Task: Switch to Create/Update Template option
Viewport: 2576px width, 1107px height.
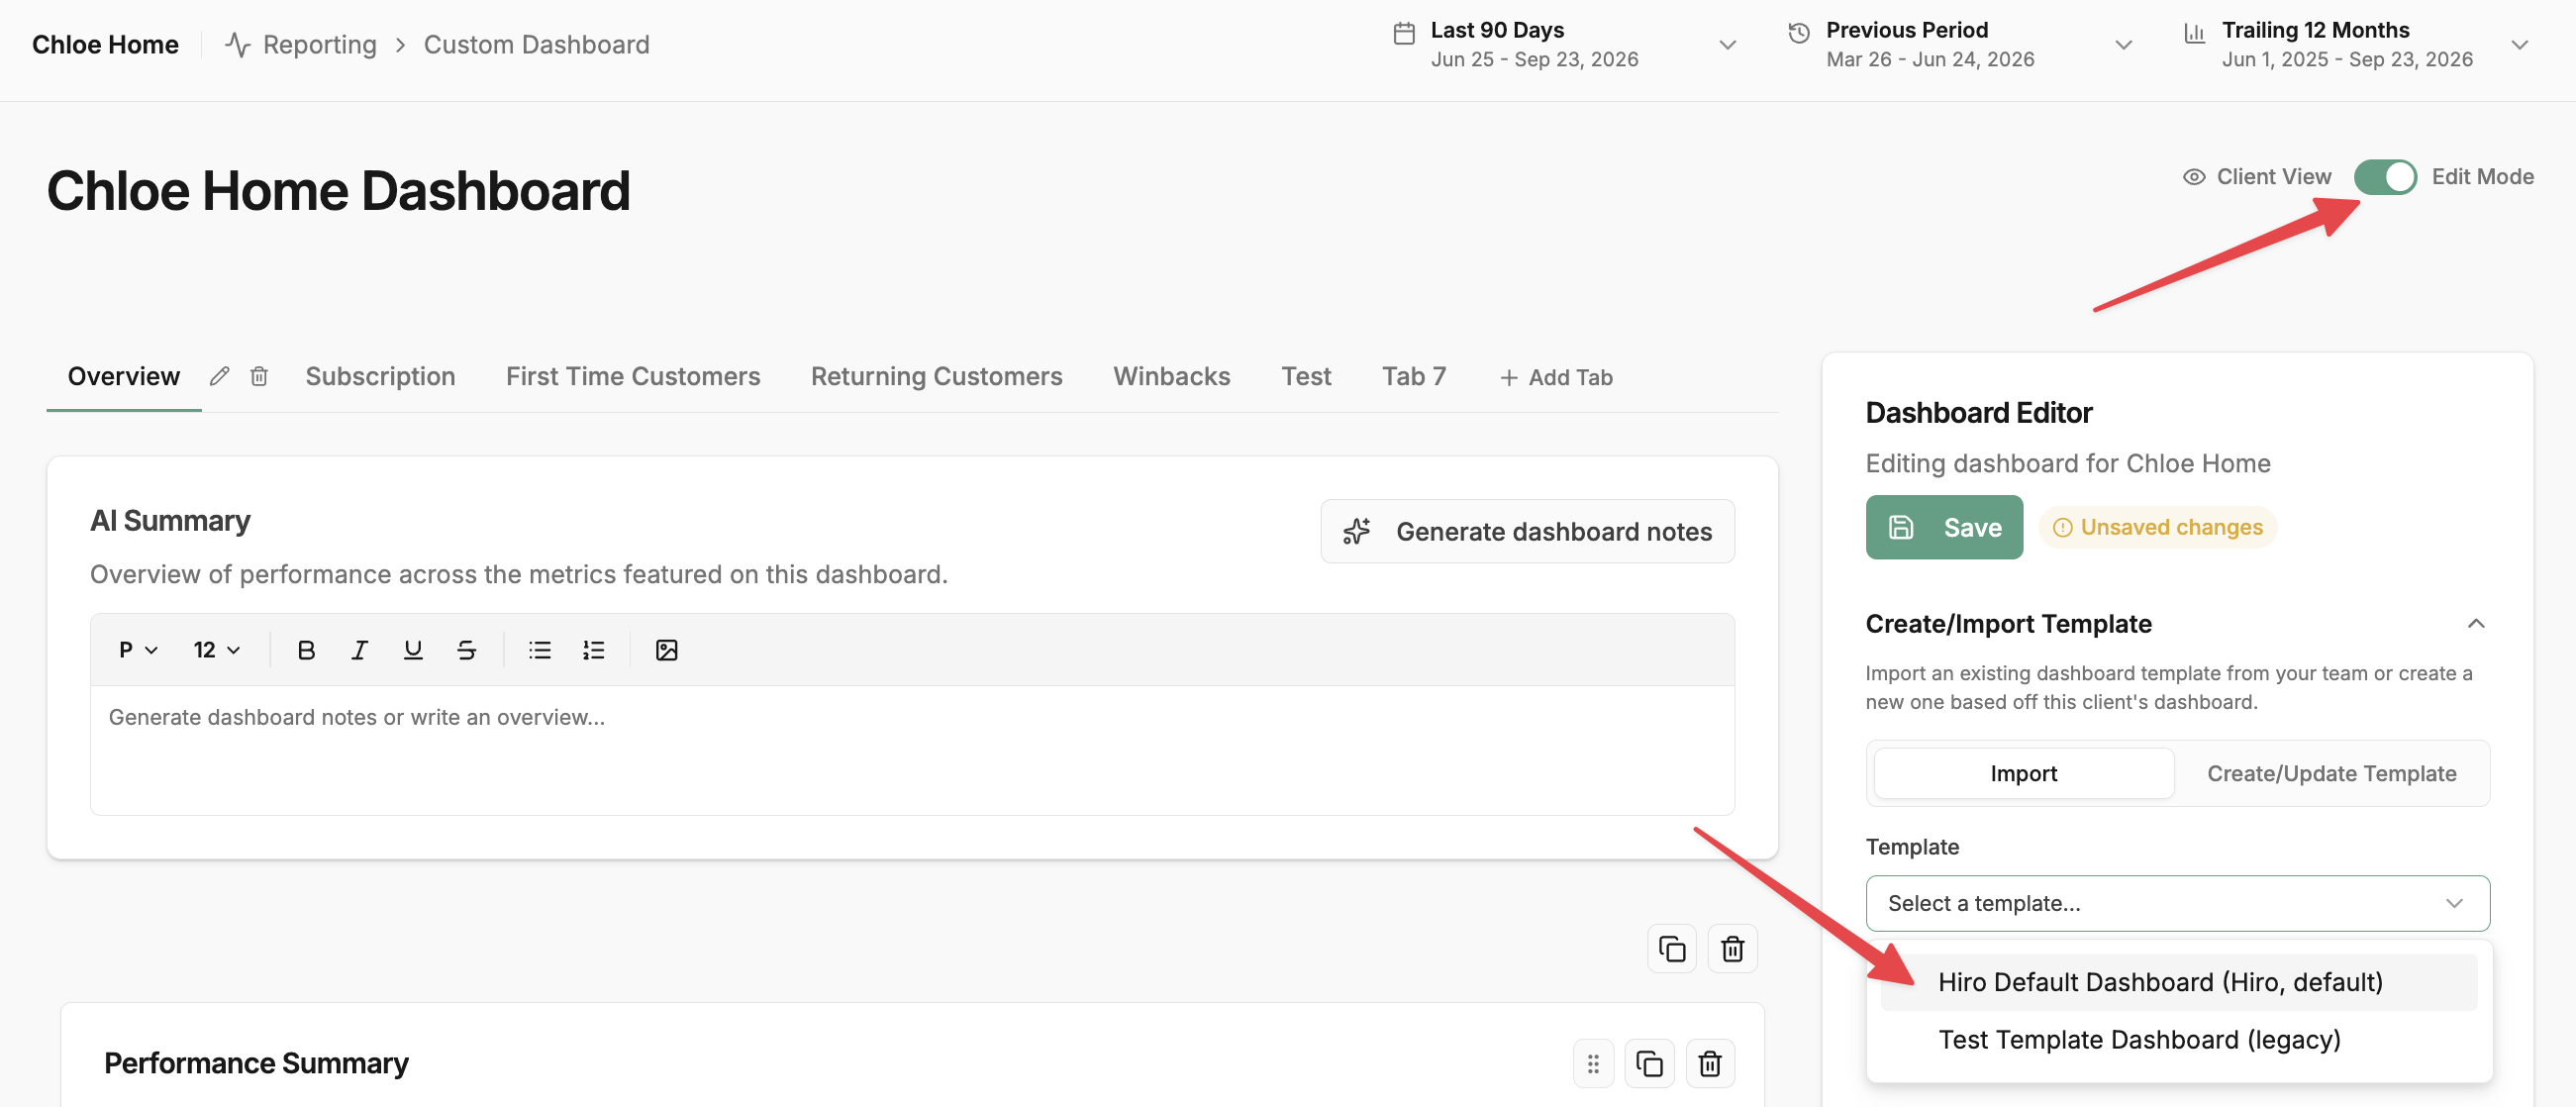Action: (x=2331, y=773)
